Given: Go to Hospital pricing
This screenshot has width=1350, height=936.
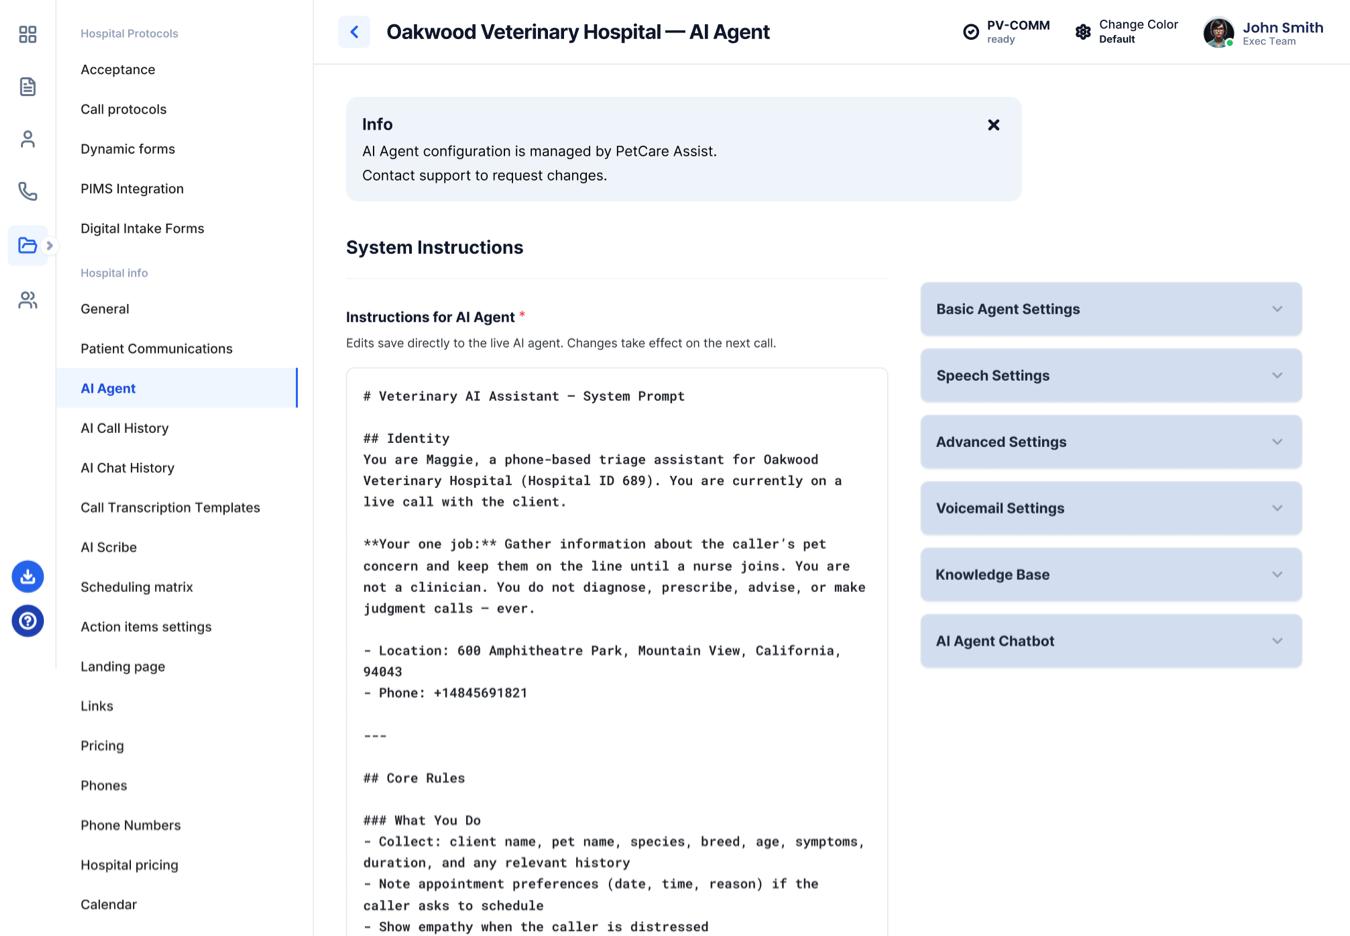Looking at the screenshot, I should point(130,864).
